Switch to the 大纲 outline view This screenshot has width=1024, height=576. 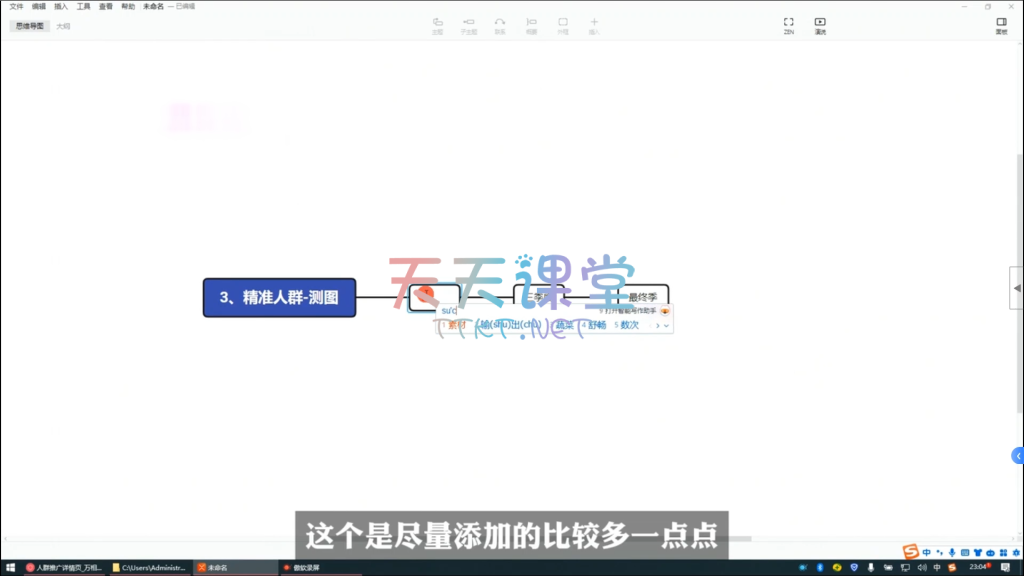click(63, 26)
